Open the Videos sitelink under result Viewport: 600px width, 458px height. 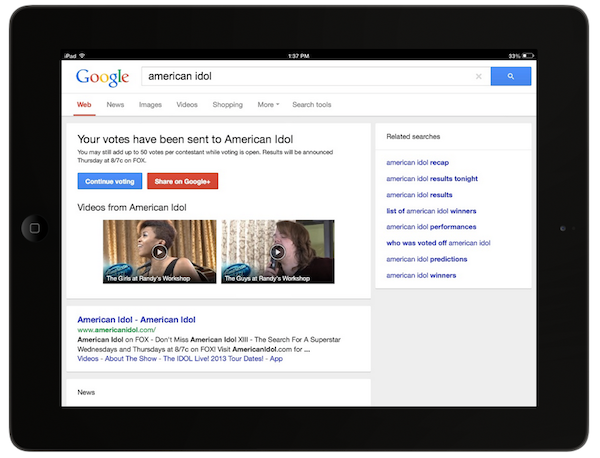coord(88,359)
